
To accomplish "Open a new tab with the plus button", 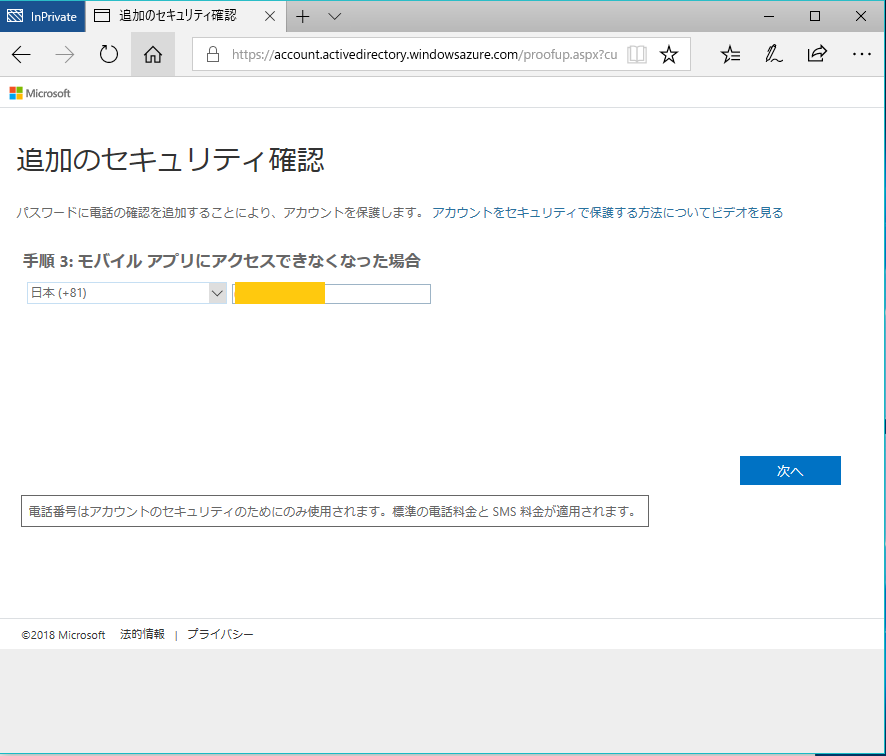I will pos(302,16).
